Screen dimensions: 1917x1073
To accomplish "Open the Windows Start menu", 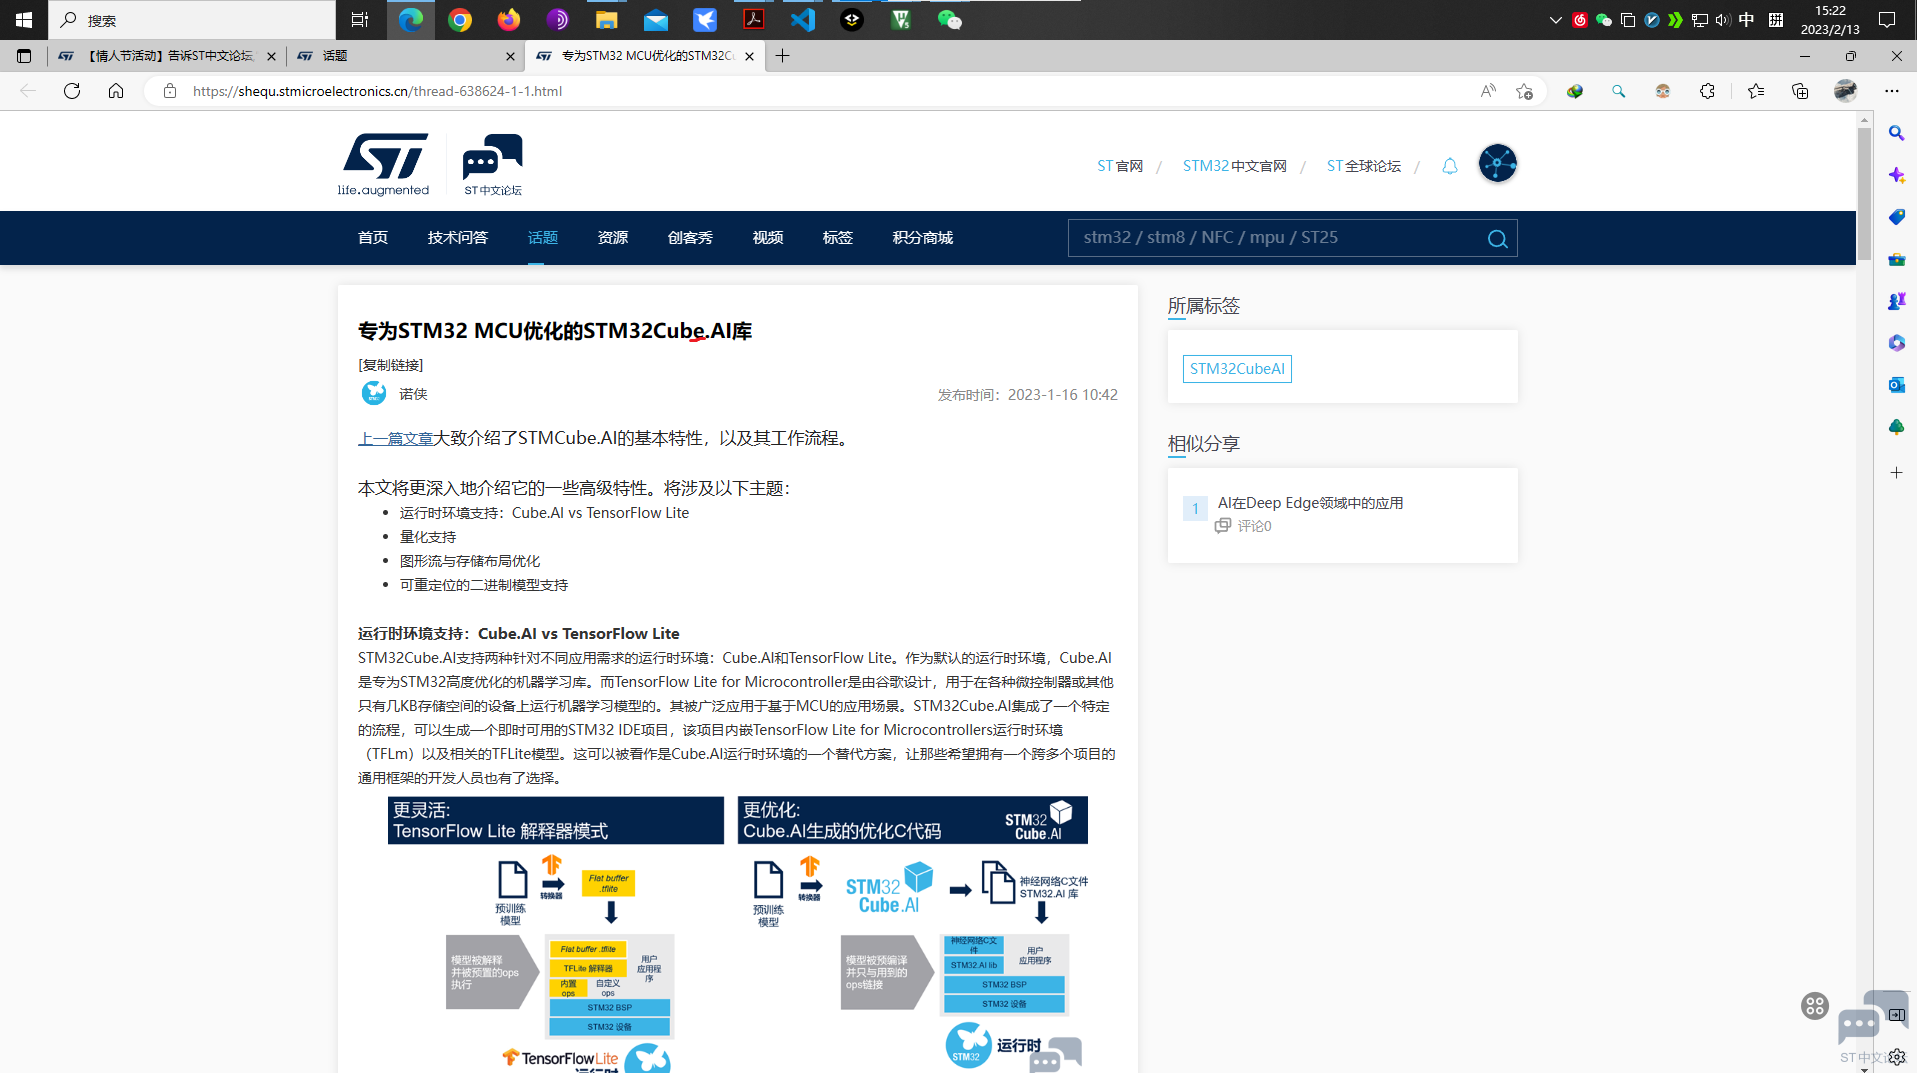I will tap(24, 20).
